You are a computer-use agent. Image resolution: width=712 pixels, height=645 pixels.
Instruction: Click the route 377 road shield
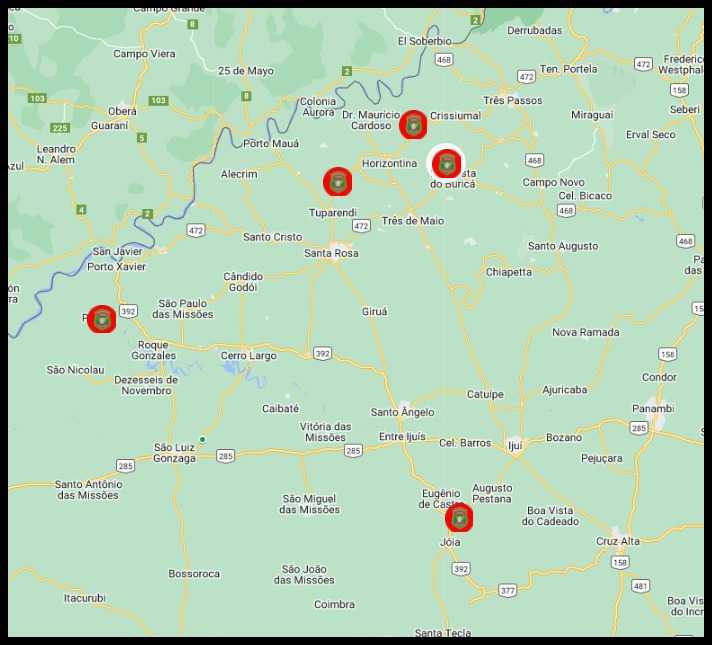coord(507,591)
